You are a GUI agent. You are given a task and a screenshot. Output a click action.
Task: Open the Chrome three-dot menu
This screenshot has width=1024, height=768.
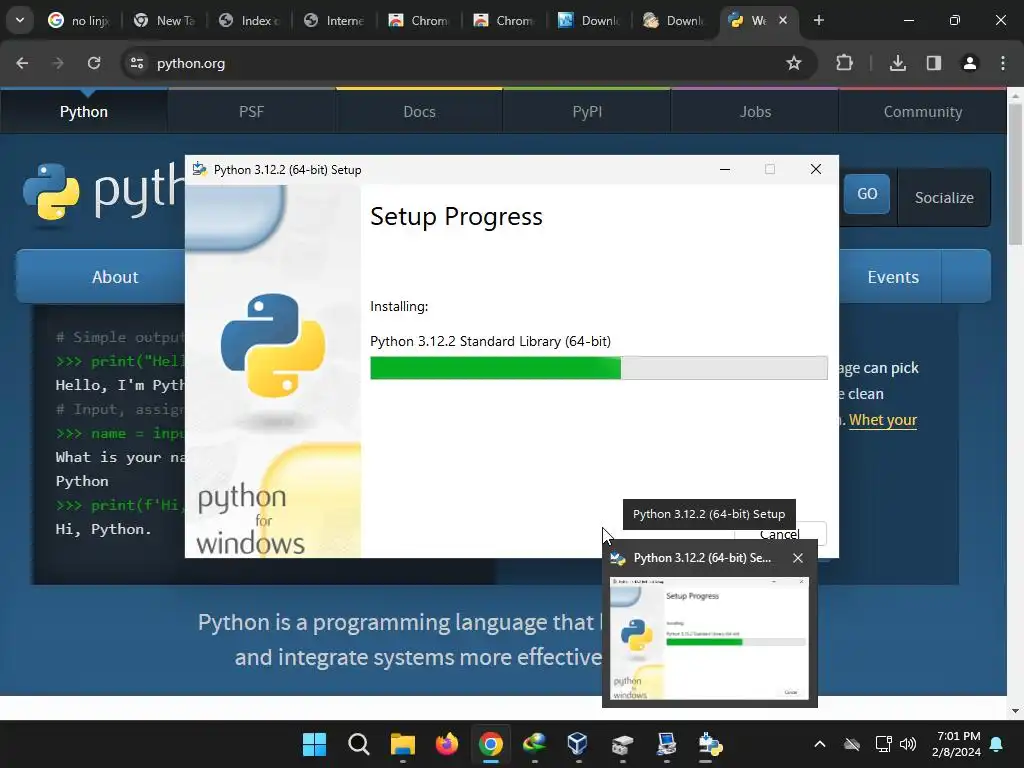[1003, 63]
